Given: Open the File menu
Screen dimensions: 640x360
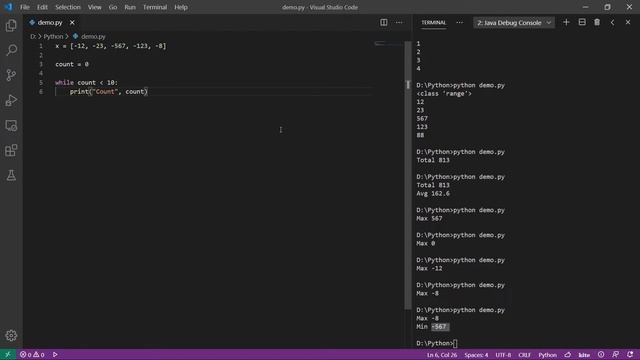Looking at the screenshot, I should [x=24, y=7].
